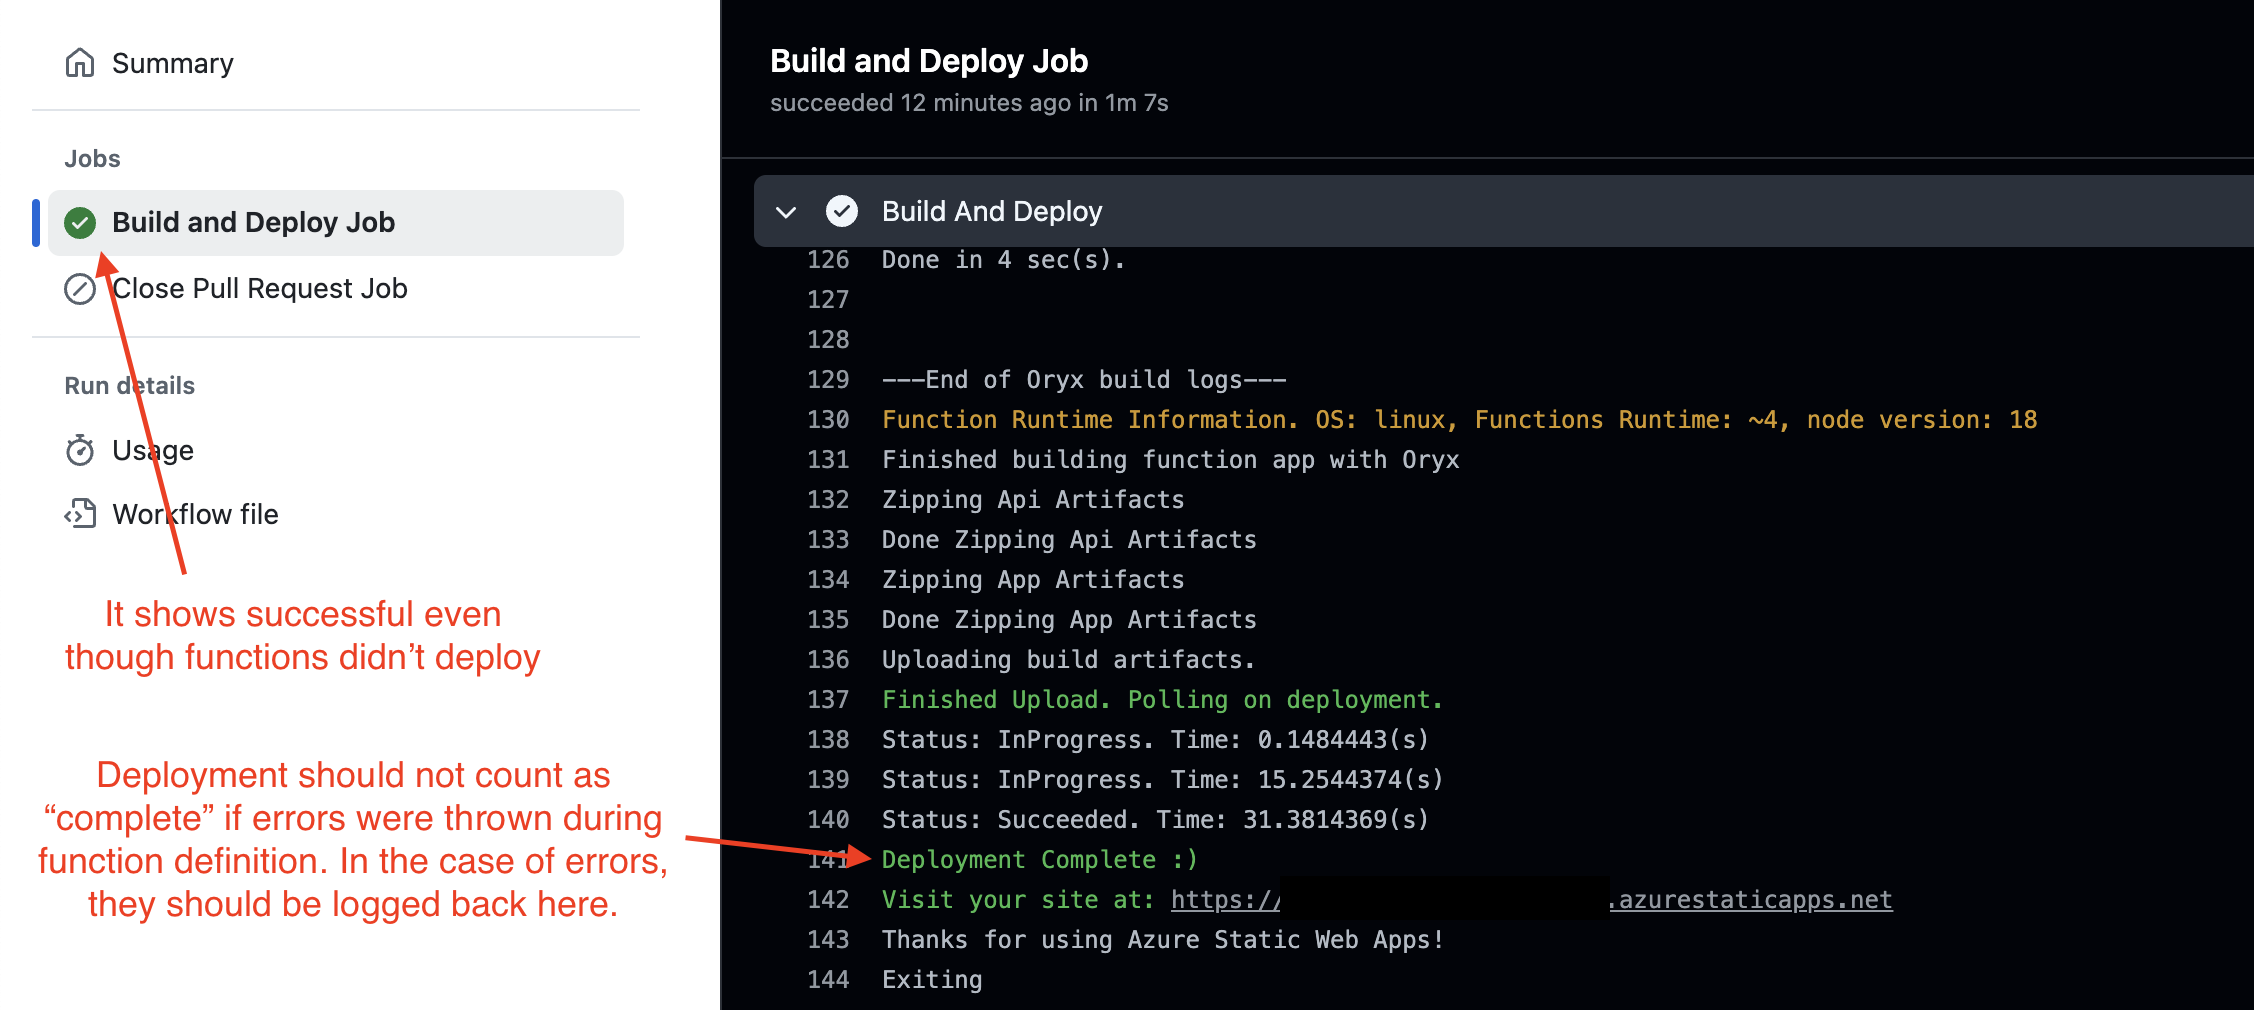Click log line 'Thanks for using Azure Static Web Apps!'
The image size is (2254, 1010).
(x=1163, y=940)
